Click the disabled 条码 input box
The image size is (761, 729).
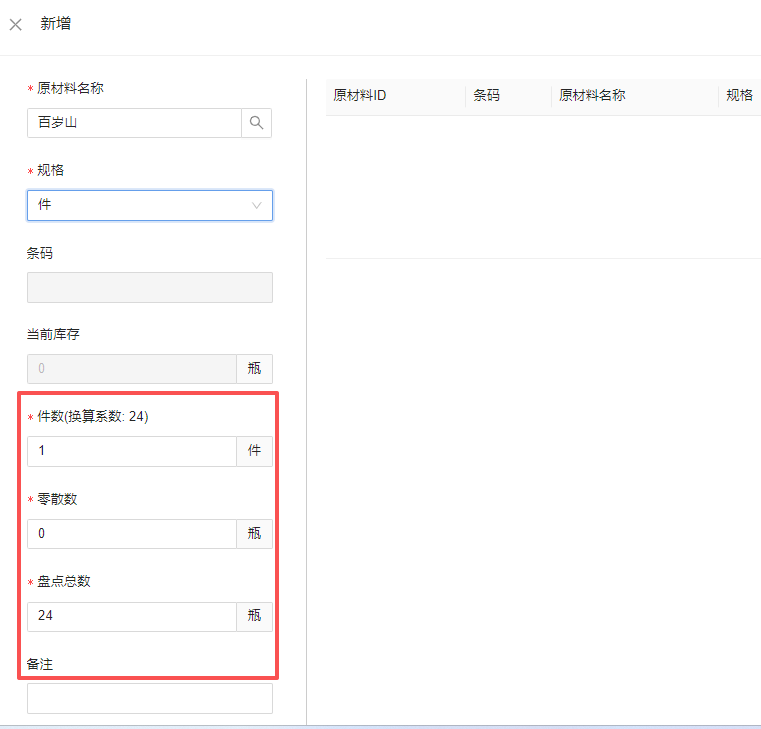(x=149, y=288)
